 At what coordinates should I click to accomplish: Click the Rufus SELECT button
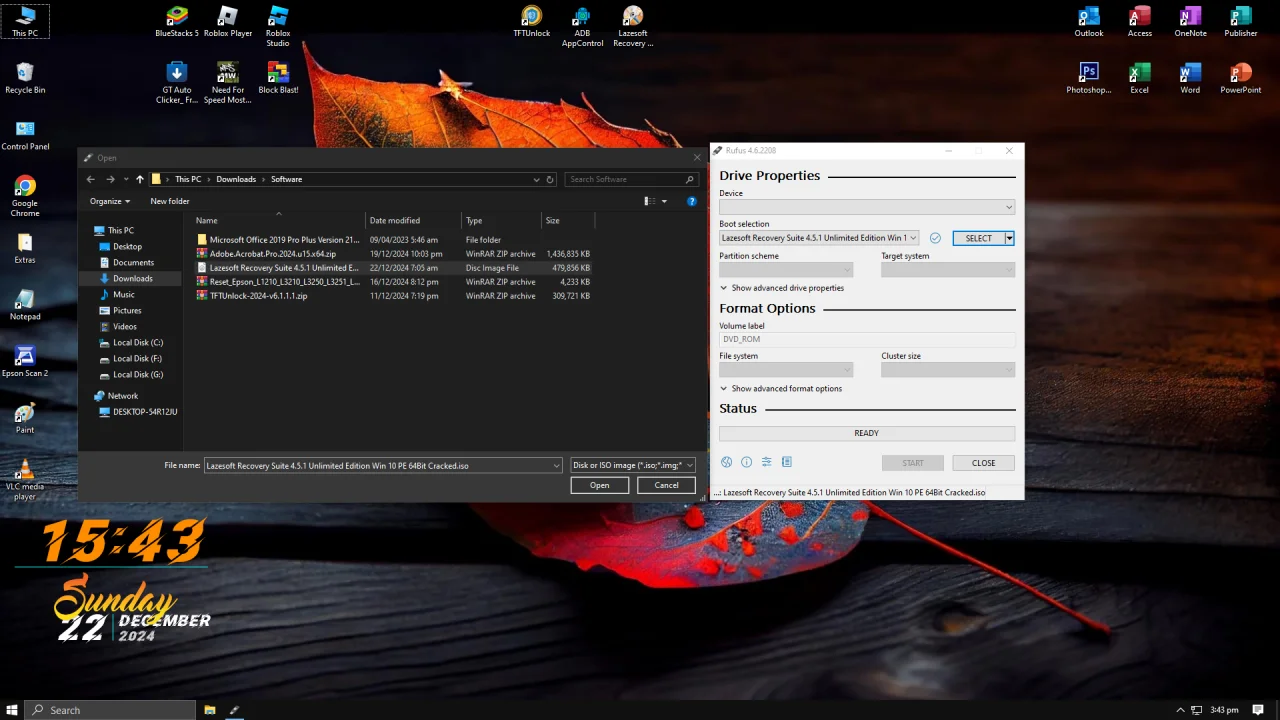[x=978, y=238]
